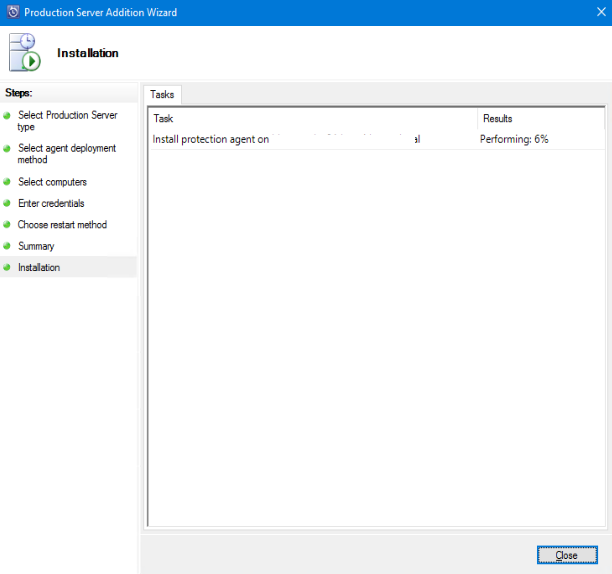Click empty area of the tasks list
Viewport: 612px width, 574px height.
coord(375,340)
